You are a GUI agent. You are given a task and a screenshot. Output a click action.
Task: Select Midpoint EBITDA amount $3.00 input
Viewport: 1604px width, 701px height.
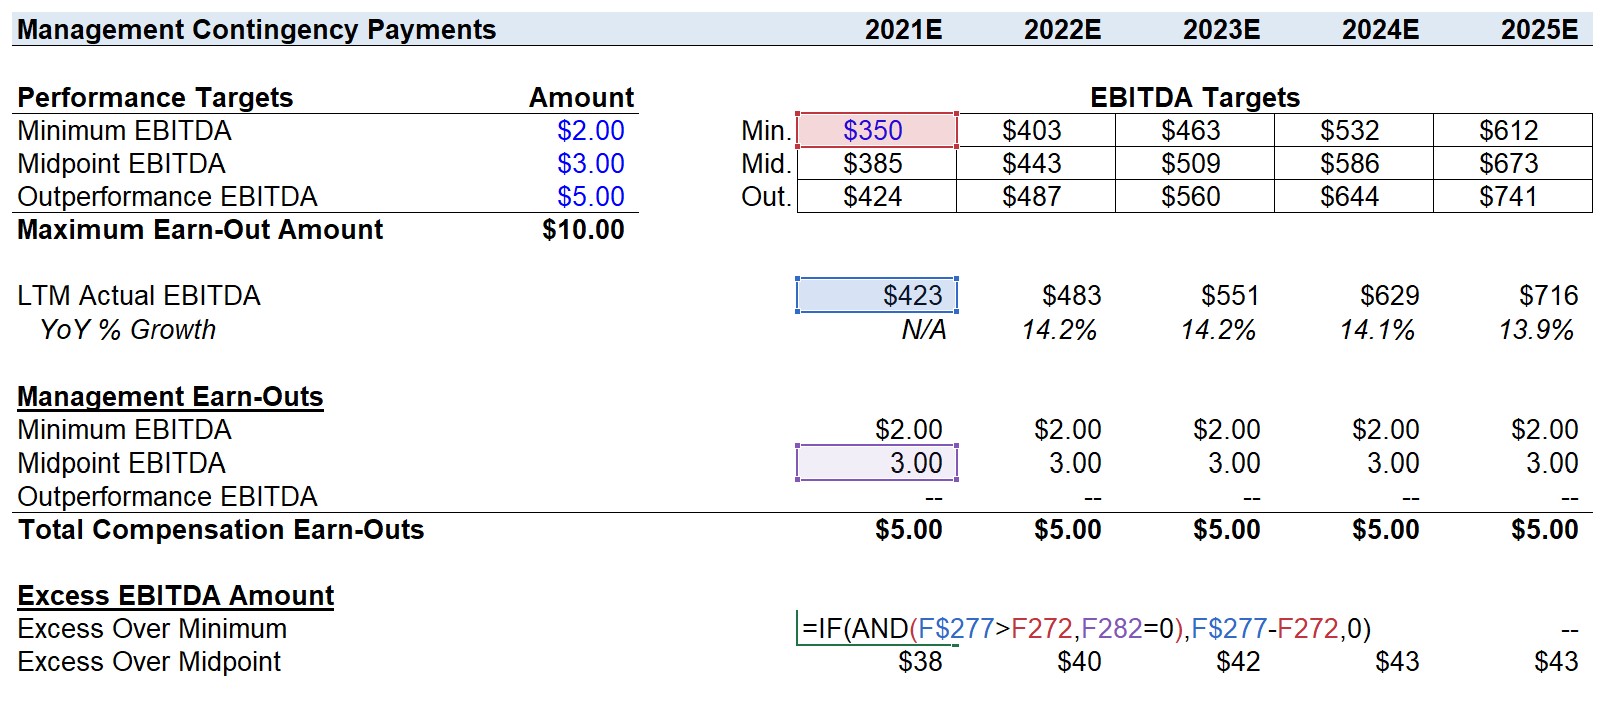point(590,163)
